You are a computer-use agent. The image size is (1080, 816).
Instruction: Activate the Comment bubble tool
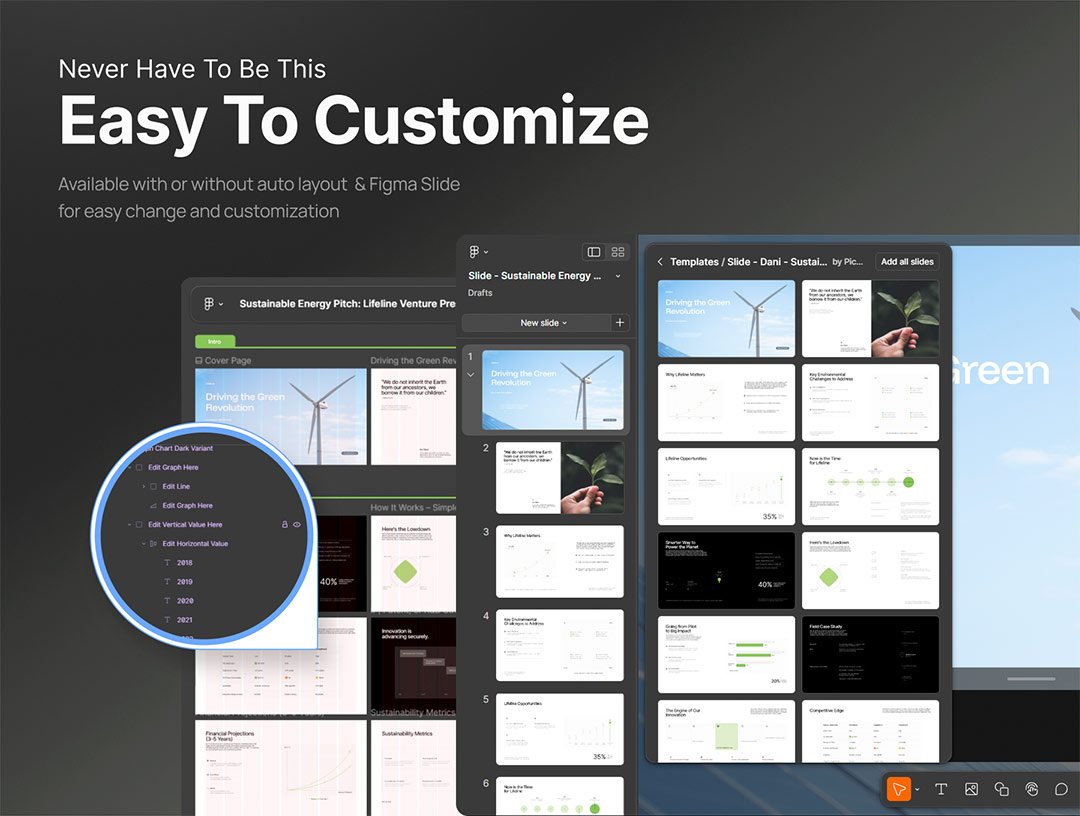[x=1062, y=789]
